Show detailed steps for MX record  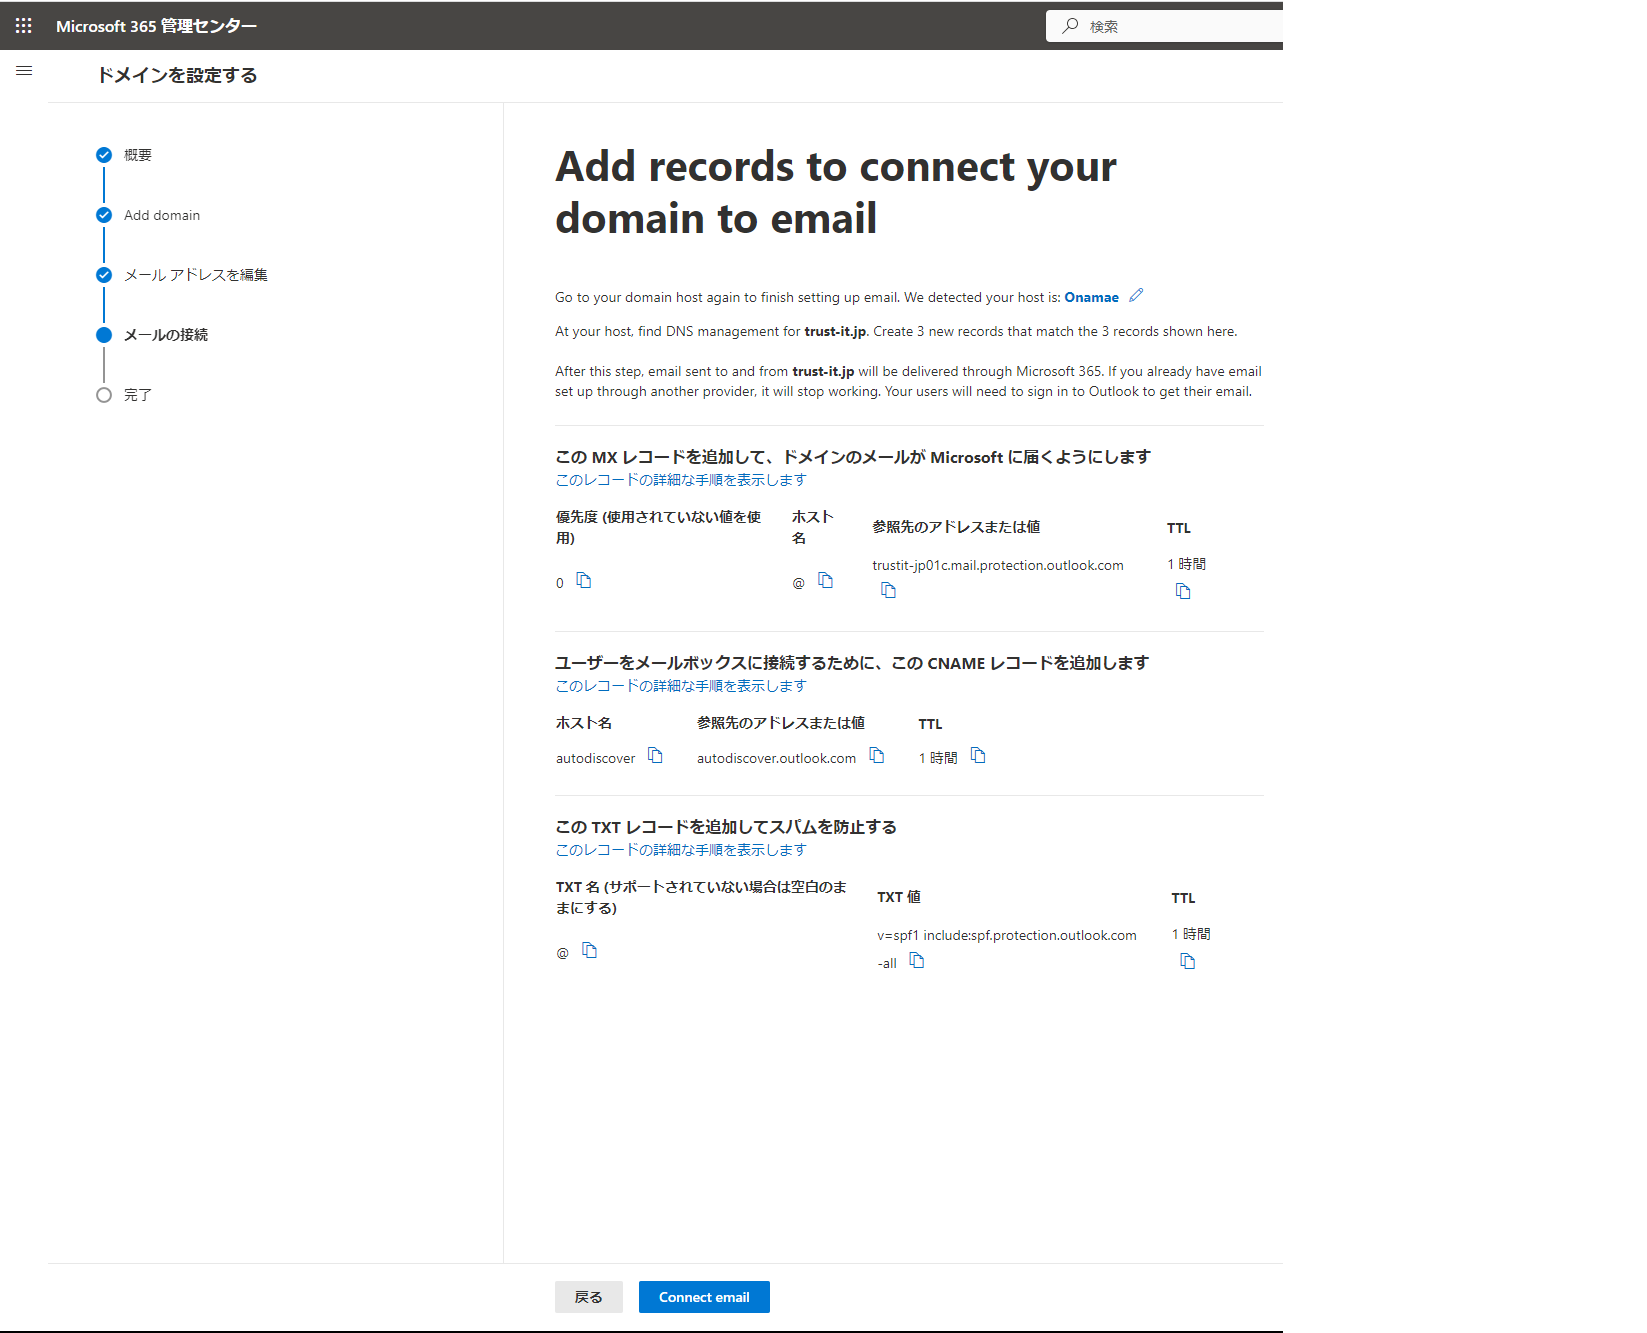(x=680, y=480)
